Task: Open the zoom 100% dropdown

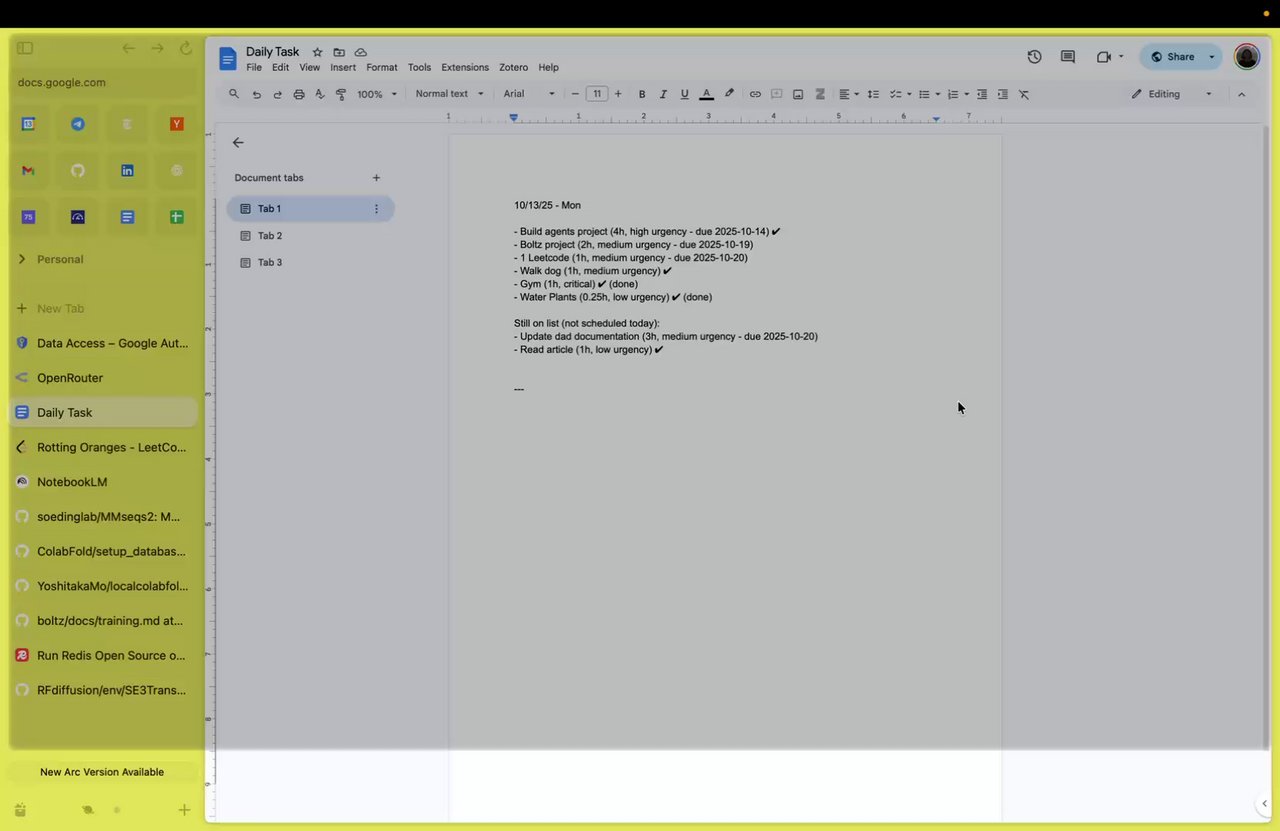Action: pyautogui.click(x=378, y=94)
